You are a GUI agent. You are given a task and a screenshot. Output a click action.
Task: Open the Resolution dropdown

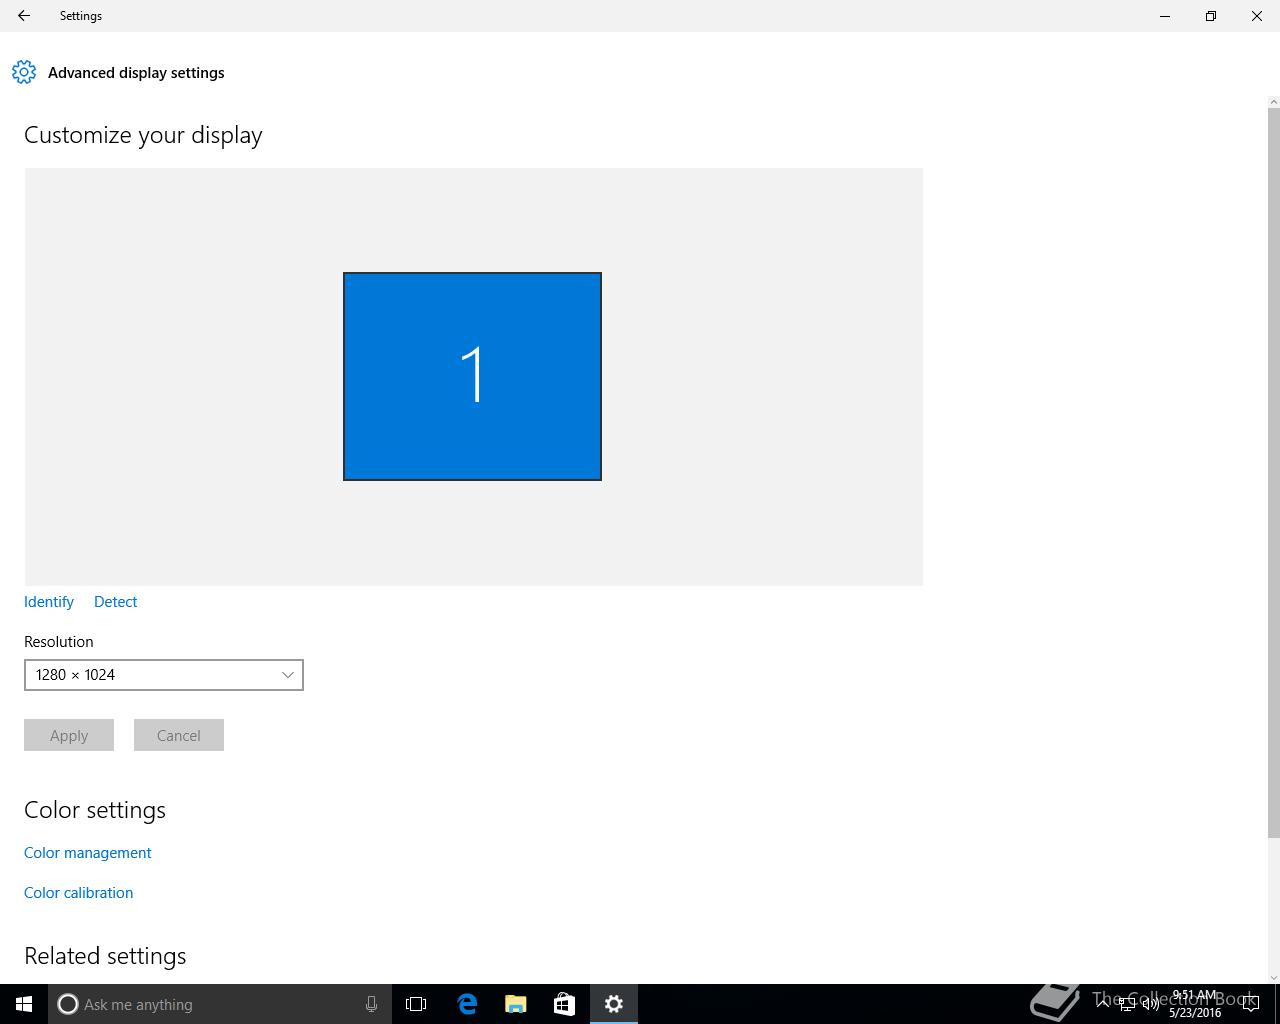pos(164,675)
